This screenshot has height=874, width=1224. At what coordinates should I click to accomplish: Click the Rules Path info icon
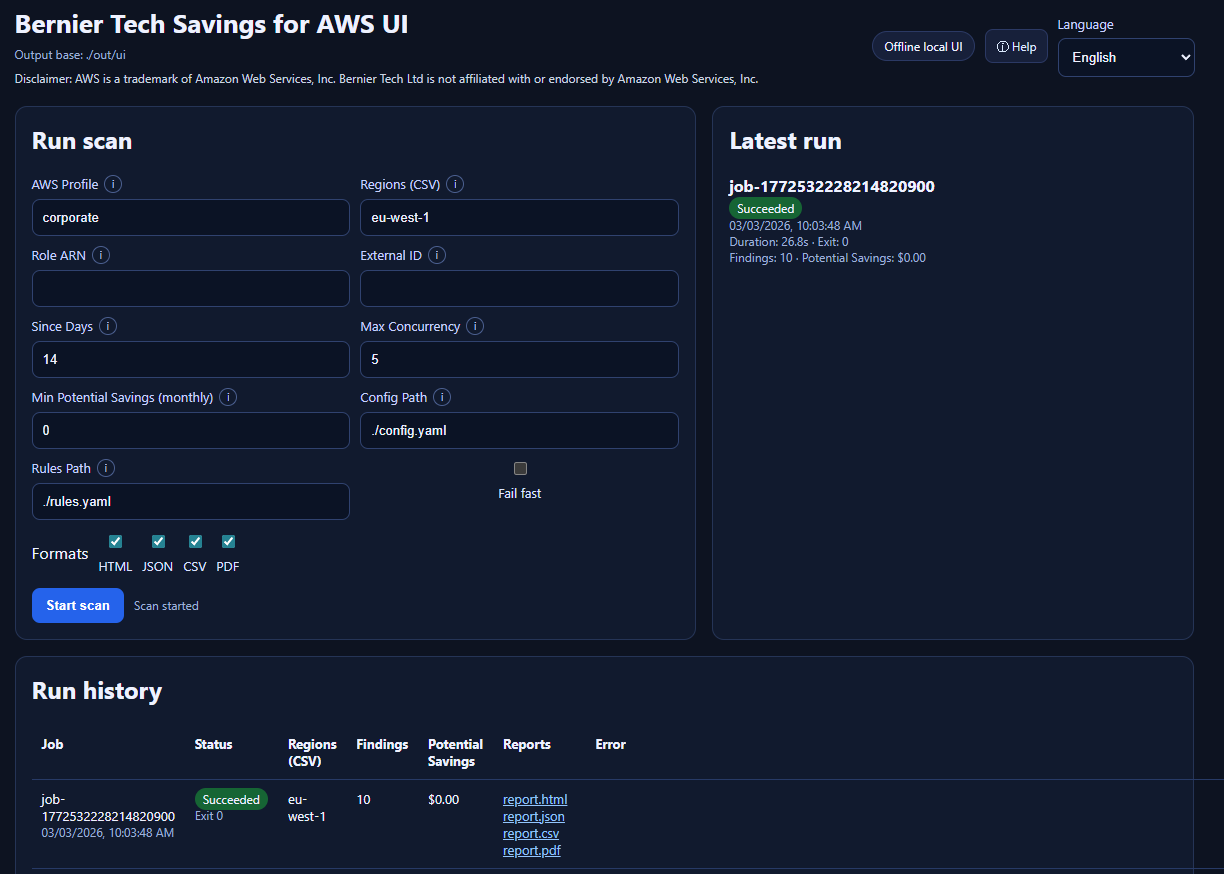106,468
